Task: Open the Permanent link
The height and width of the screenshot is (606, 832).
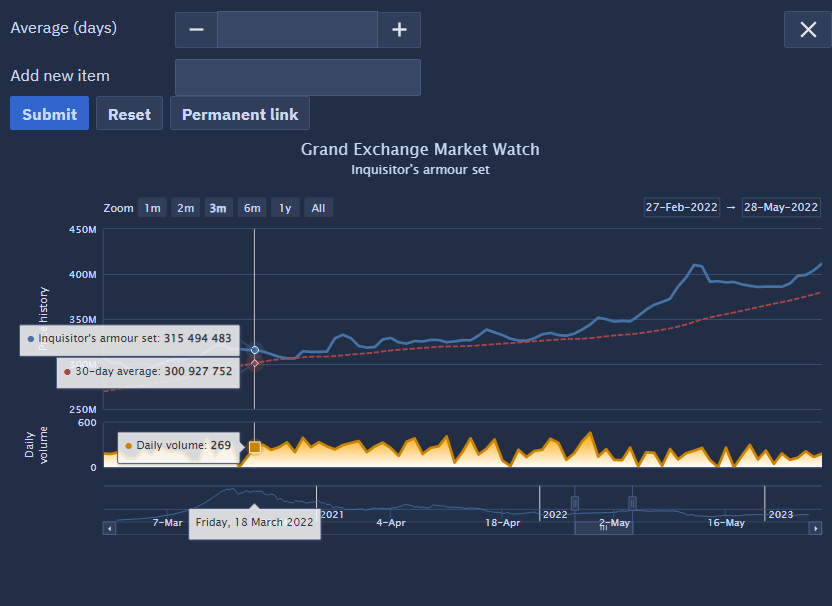Action: point(240,113)
